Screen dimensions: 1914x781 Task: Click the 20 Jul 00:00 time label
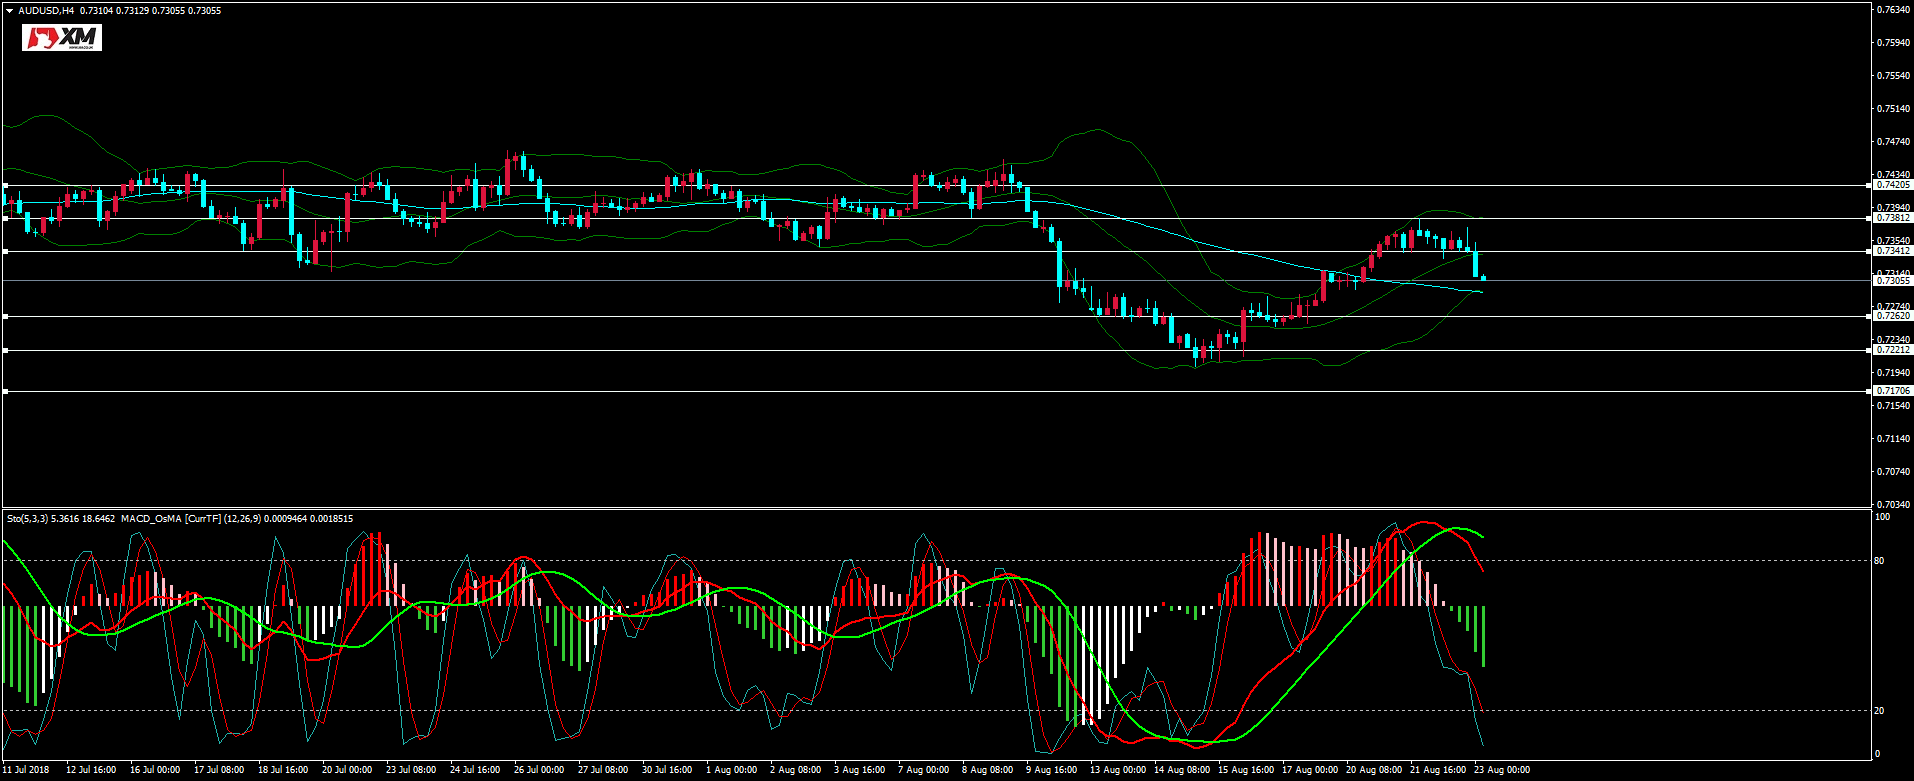[x=346, y=770]
